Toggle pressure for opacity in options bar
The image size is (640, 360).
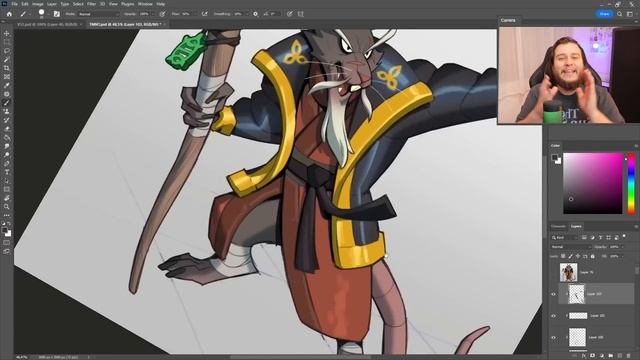point(162,14)
